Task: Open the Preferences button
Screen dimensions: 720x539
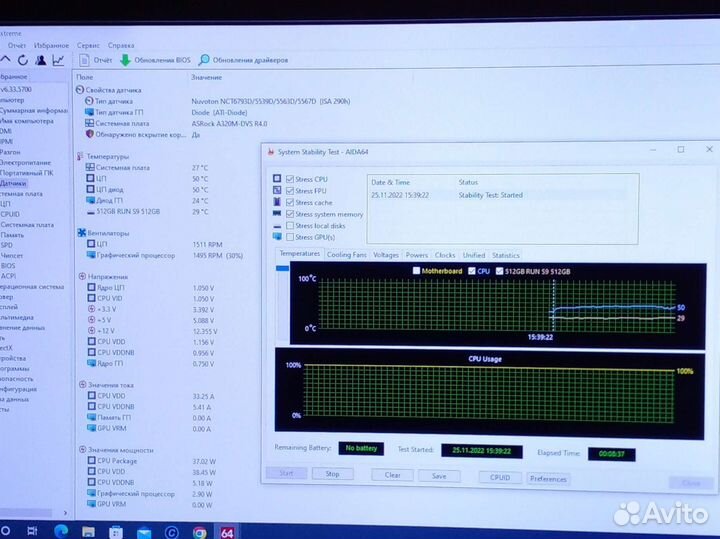Action: (548, 479)
